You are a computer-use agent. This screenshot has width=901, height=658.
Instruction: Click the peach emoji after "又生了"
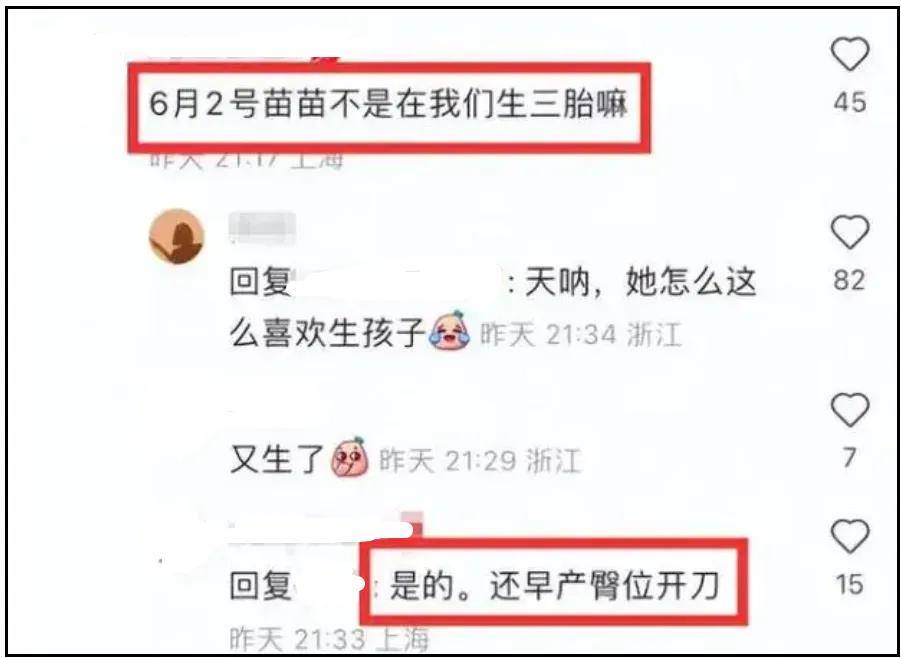350,457
